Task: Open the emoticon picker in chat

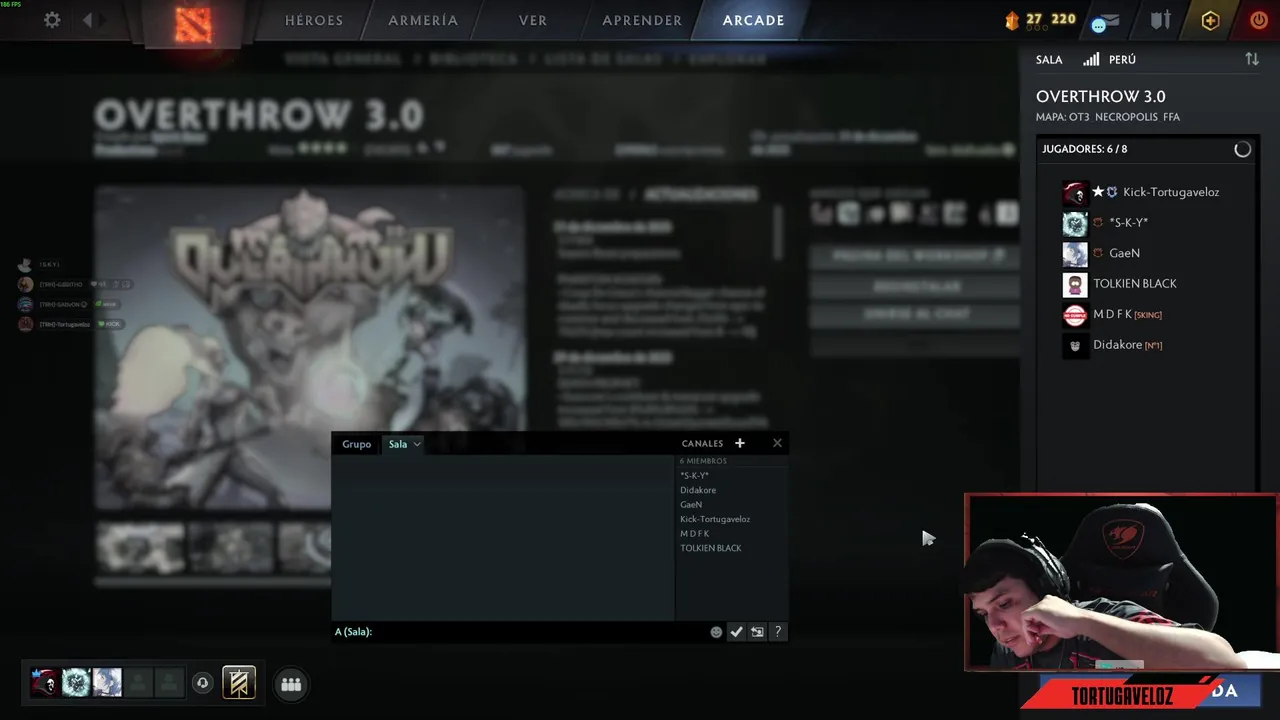Action: (x=716, y=632)
